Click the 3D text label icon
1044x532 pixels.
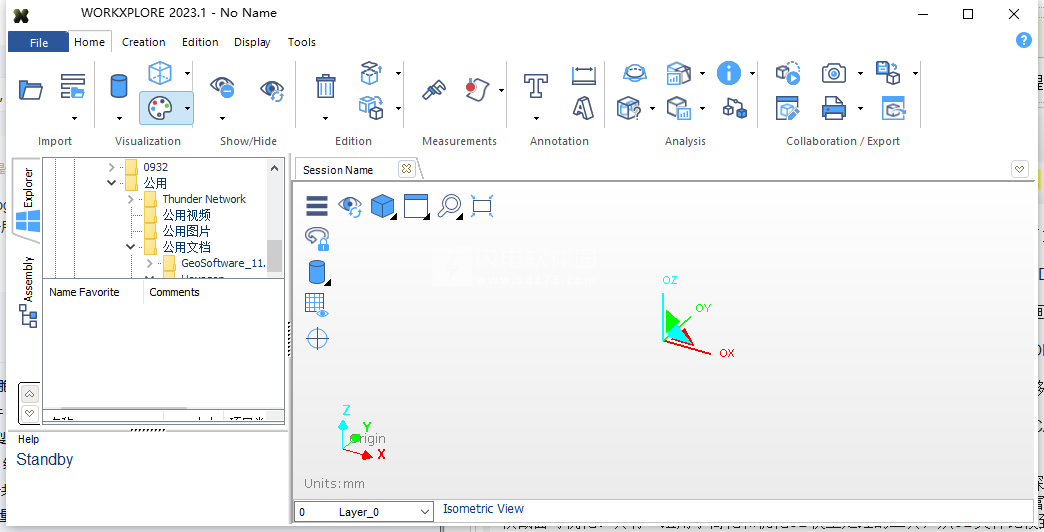pyautogui.click(x=583, y=107)
